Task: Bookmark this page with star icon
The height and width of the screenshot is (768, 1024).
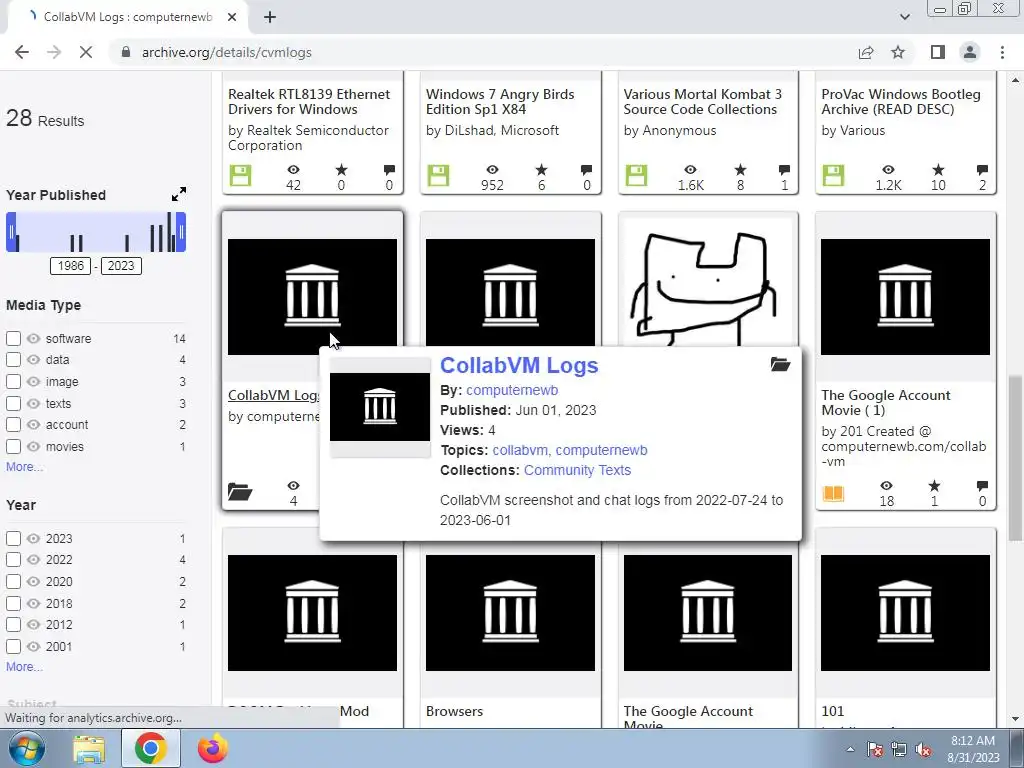Action: pyautogui.click(x=898, y=52)
